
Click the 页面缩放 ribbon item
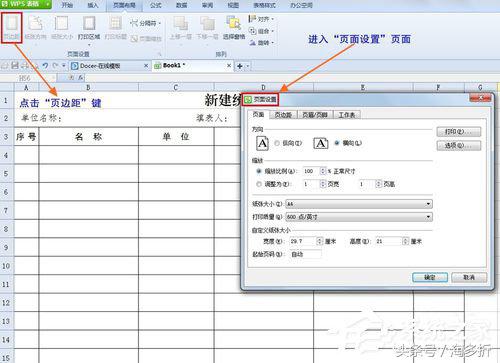click(x=146, y=39)
